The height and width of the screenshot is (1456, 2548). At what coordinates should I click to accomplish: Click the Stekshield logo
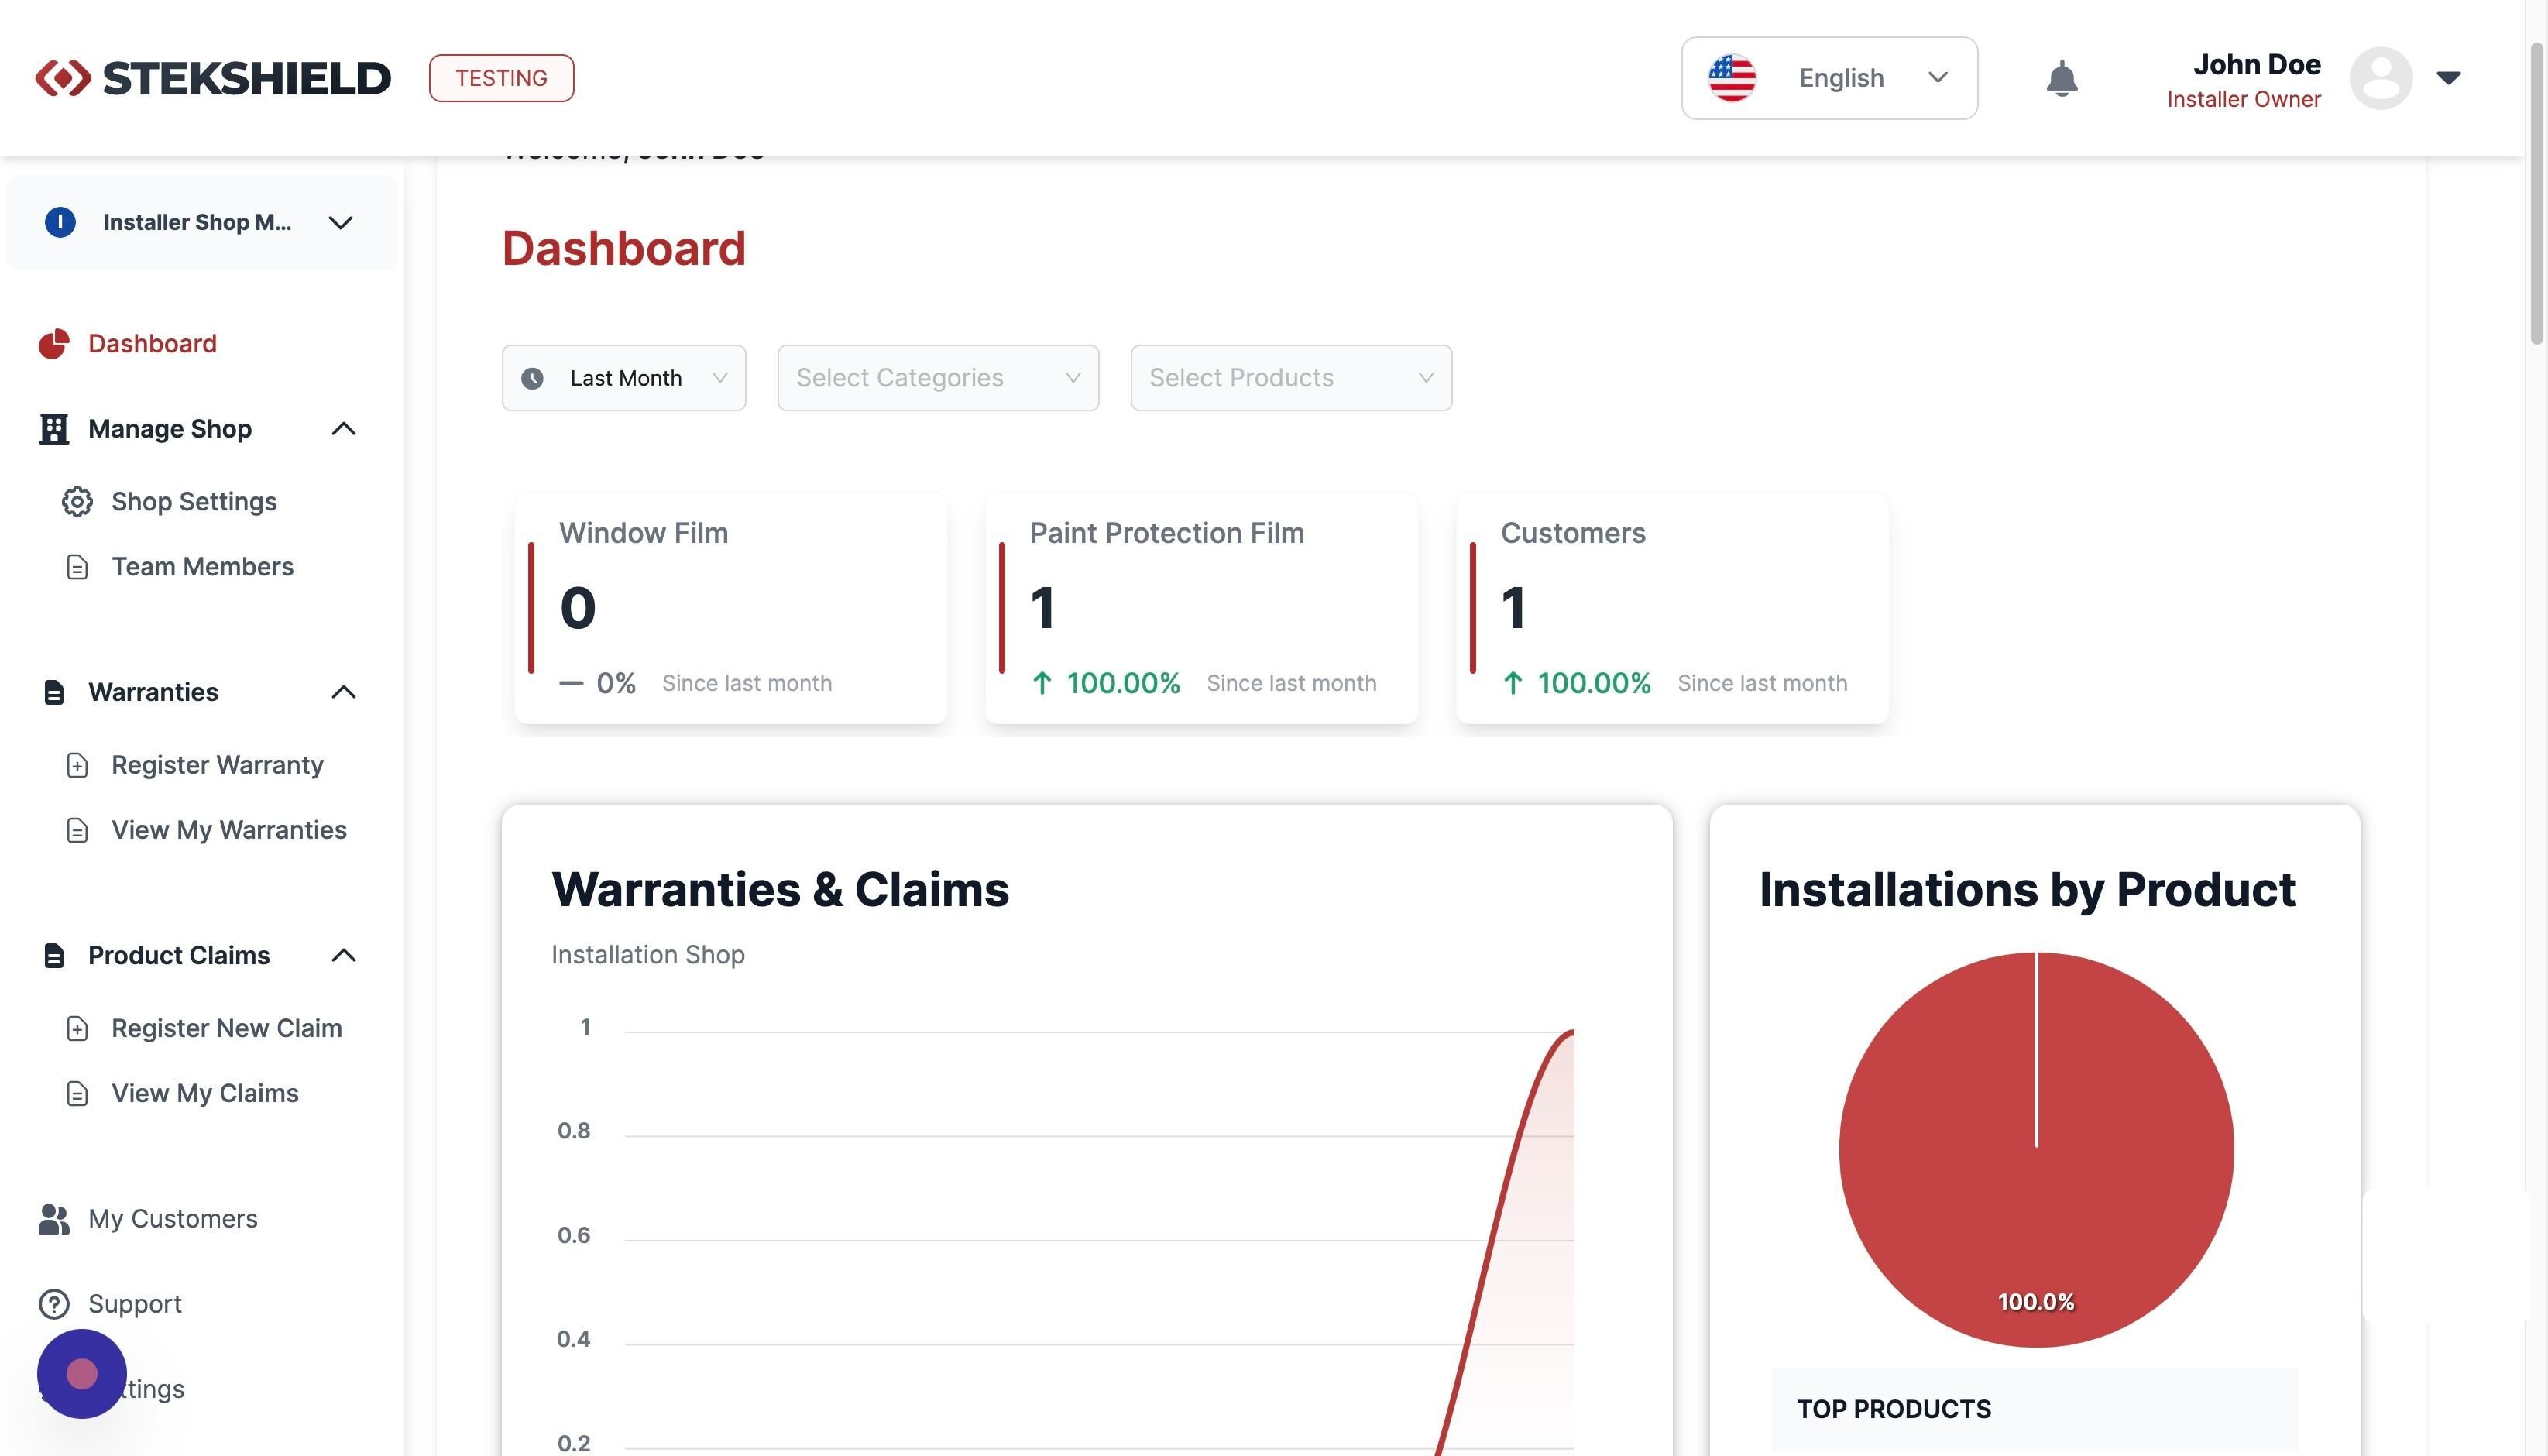pyautogui.click(x=213, y=78)
